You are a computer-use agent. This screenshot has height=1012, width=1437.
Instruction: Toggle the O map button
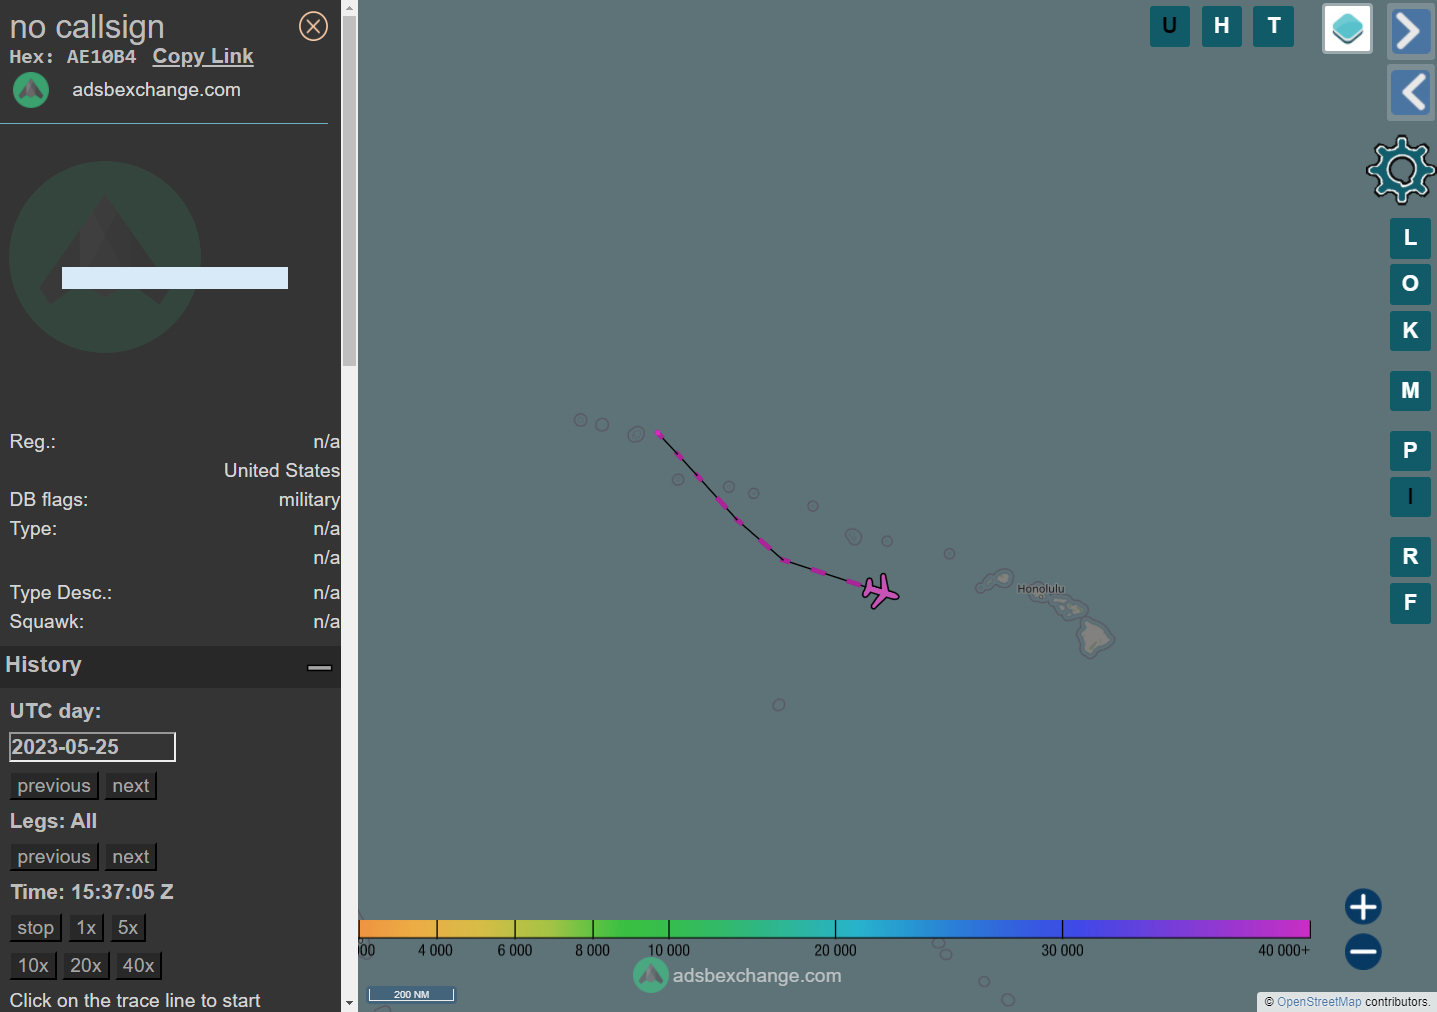pyautogui.click(x=1410, y=284)
